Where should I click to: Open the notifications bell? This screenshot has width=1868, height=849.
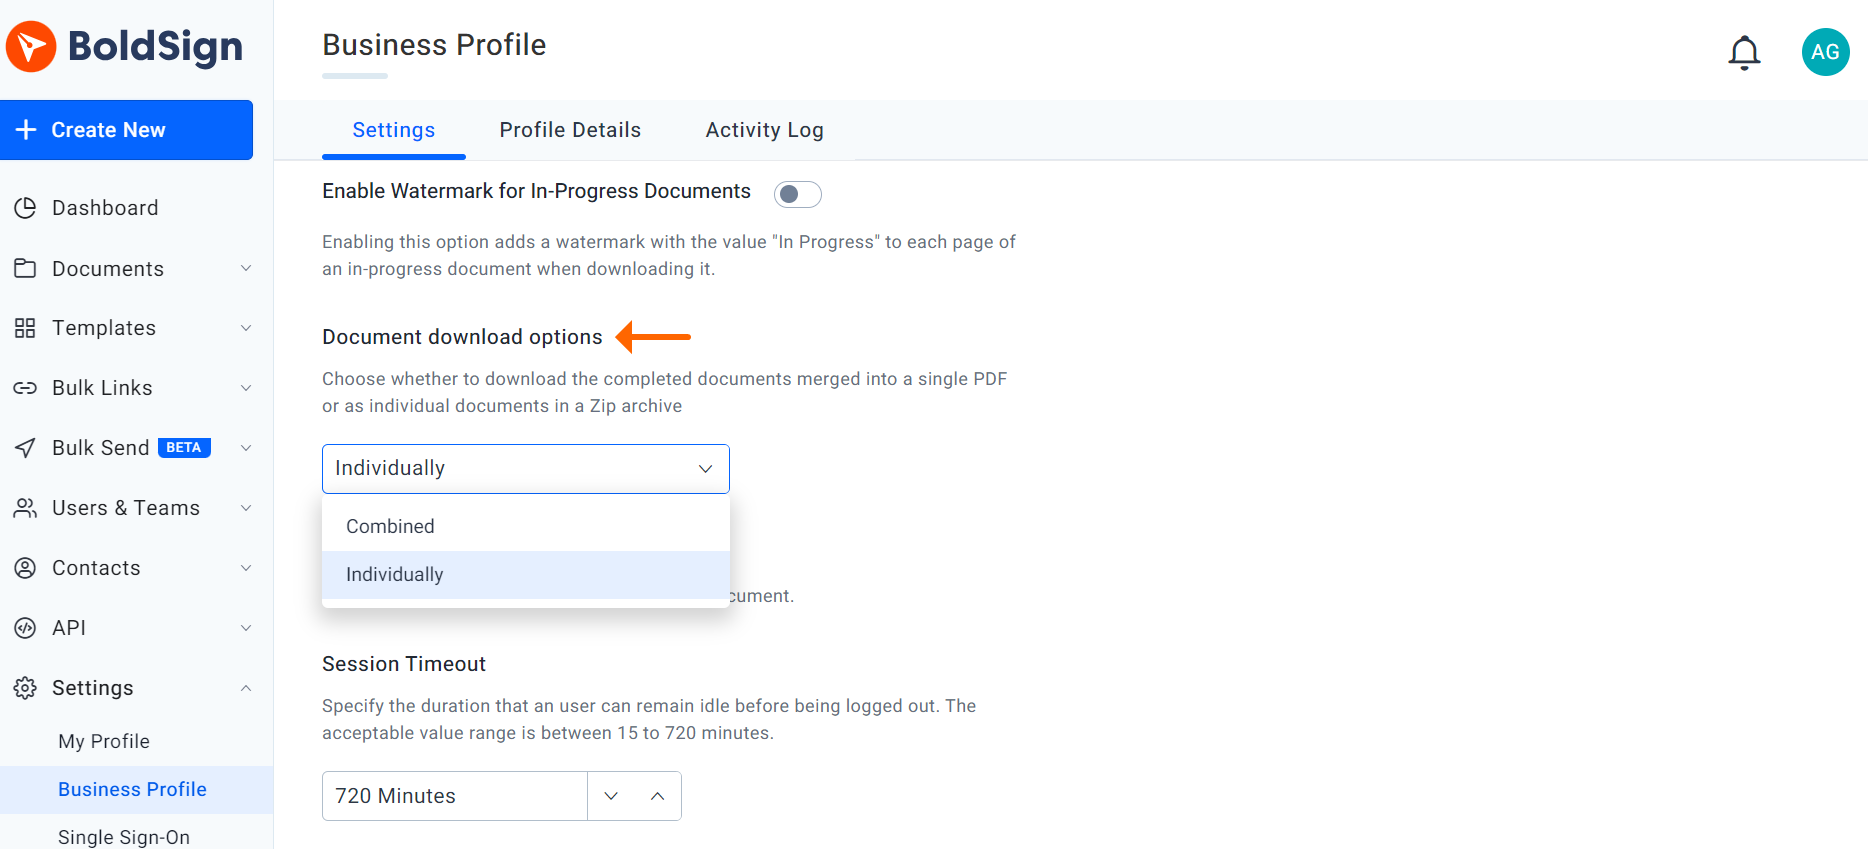tap(1744, 52)
